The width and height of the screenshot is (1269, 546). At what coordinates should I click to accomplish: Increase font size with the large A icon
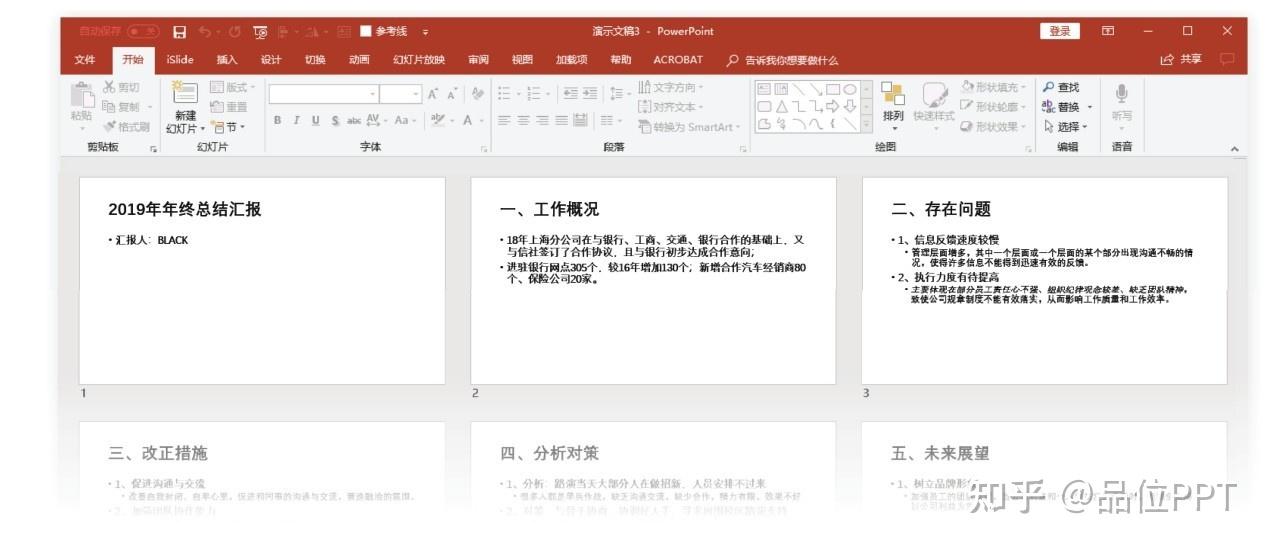[433, 93]
